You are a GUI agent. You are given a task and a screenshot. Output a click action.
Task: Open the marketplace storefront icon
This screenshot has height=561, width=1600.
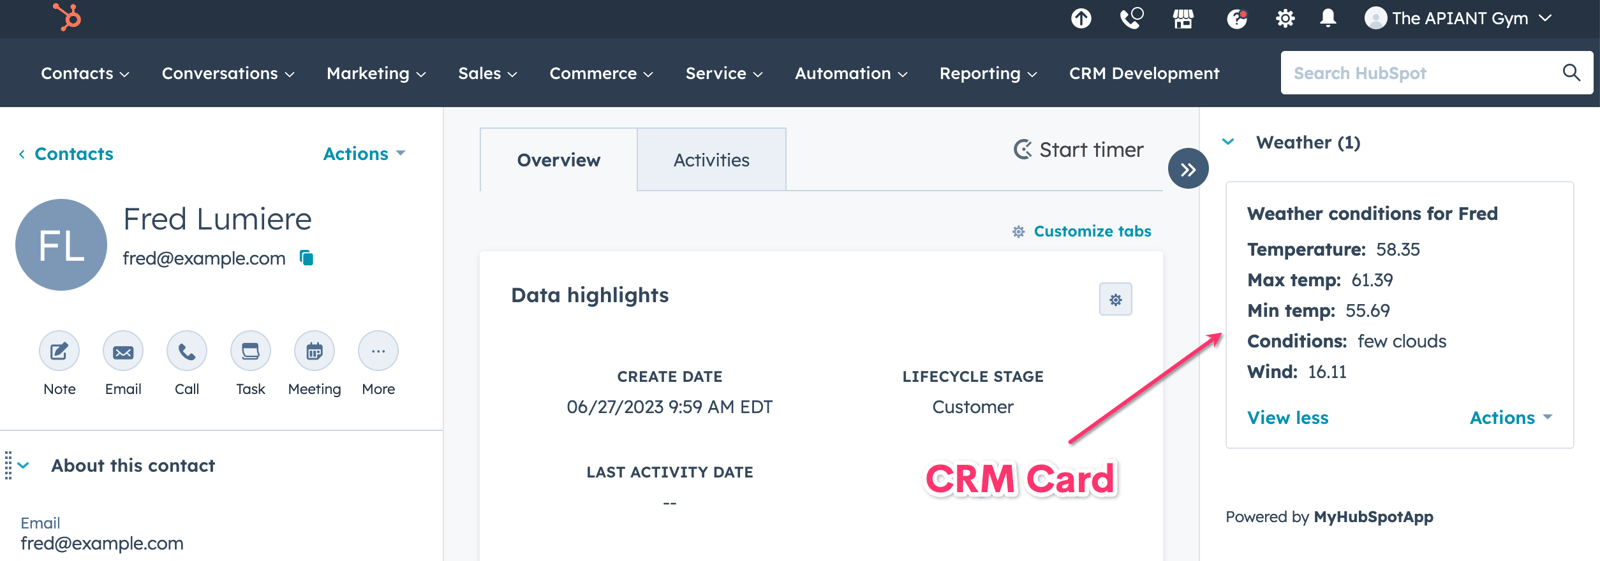coord(1183,18)
